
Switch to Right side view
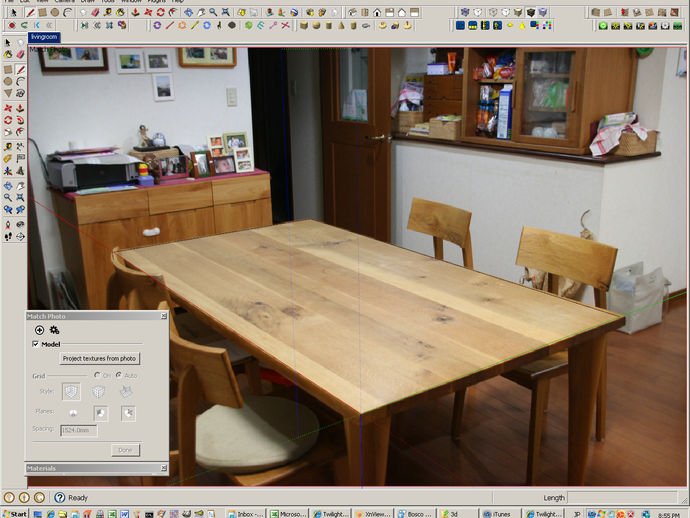pyautogui.click(x=389, y=12)
